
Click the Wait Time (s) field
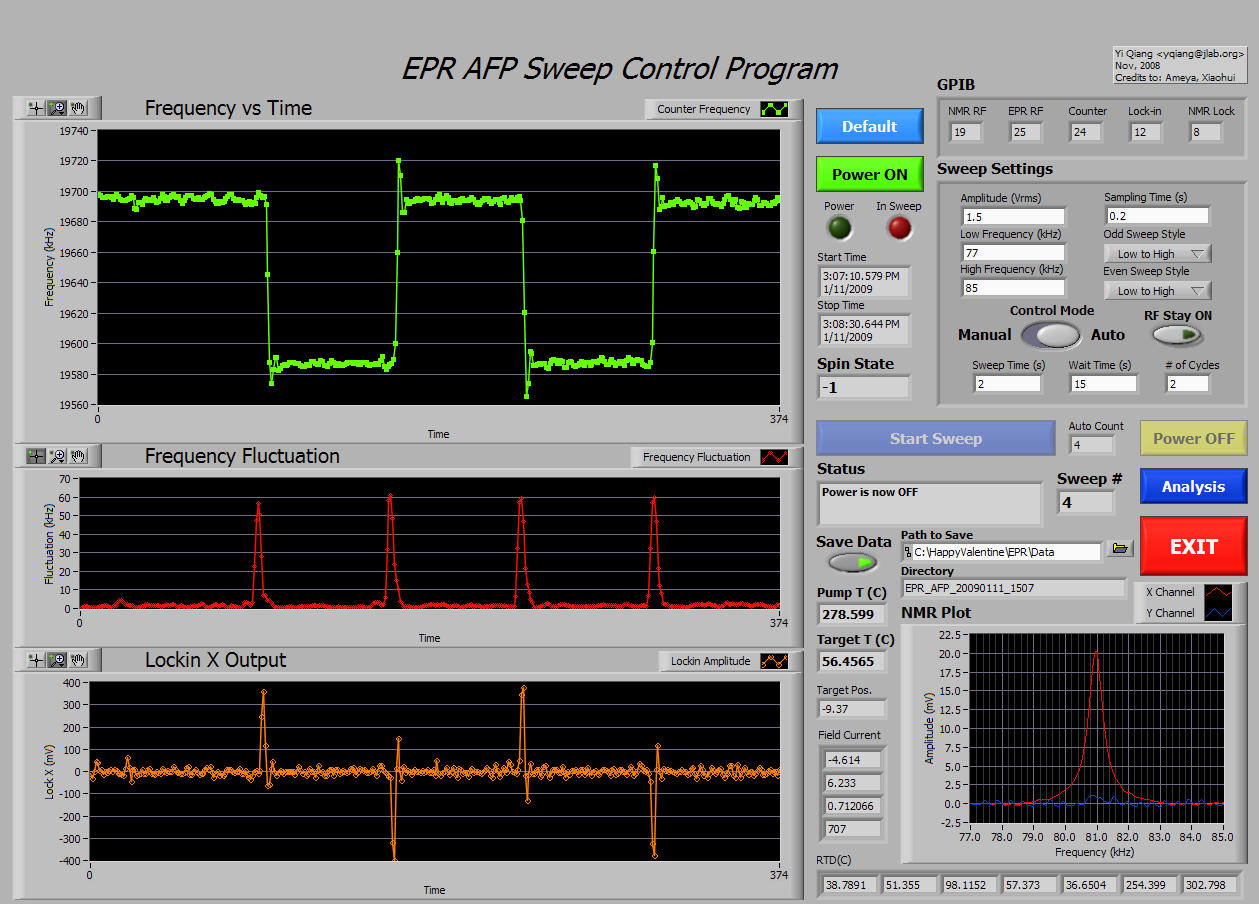pos(1103,384)
